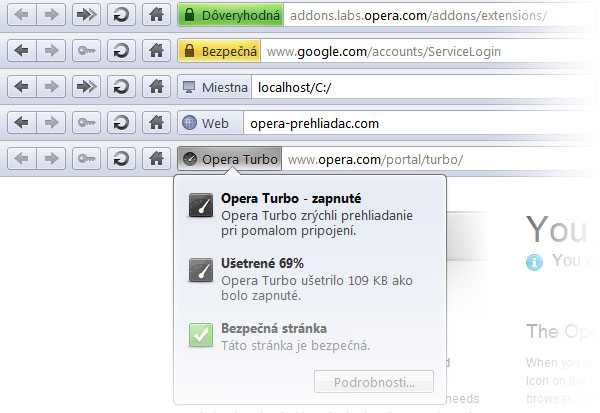Image resolution: width=600 pixels, height=413 pixels.
Task: Reload the opera.com/portal/turbo page
Action: pyautogui.click(x=121, y=158)
